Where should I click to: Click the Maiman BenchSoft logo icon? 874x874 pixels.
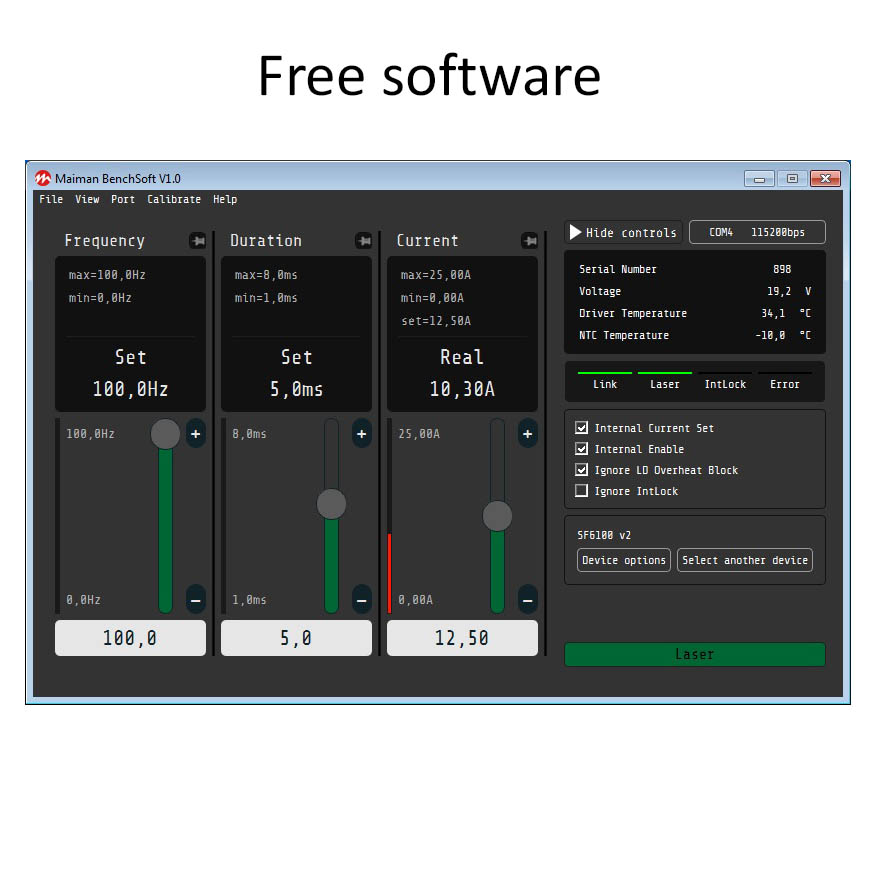(43, 178)
